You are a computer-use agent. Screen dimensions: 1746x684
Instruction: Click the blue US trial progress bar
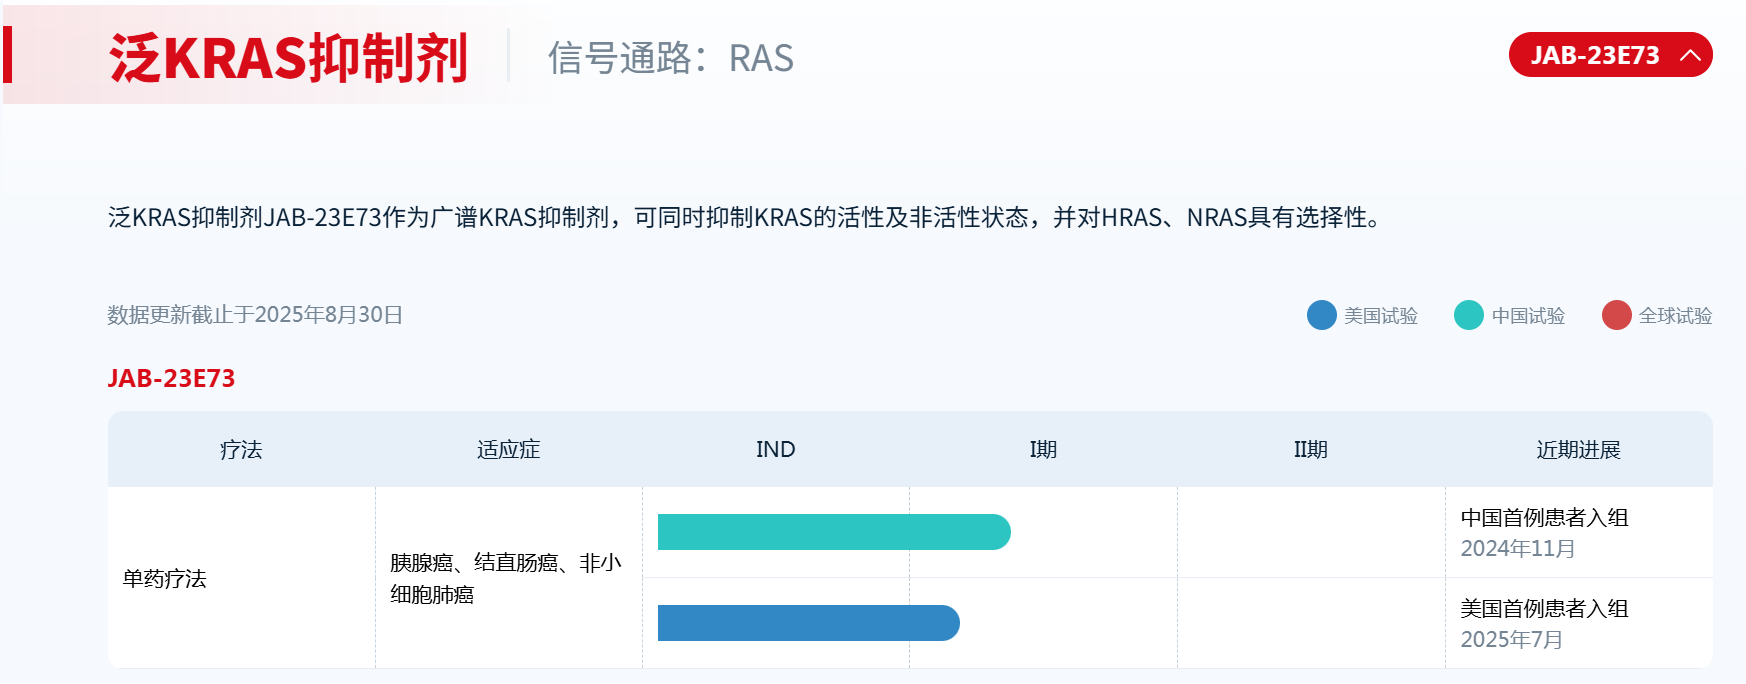point(808,623)
